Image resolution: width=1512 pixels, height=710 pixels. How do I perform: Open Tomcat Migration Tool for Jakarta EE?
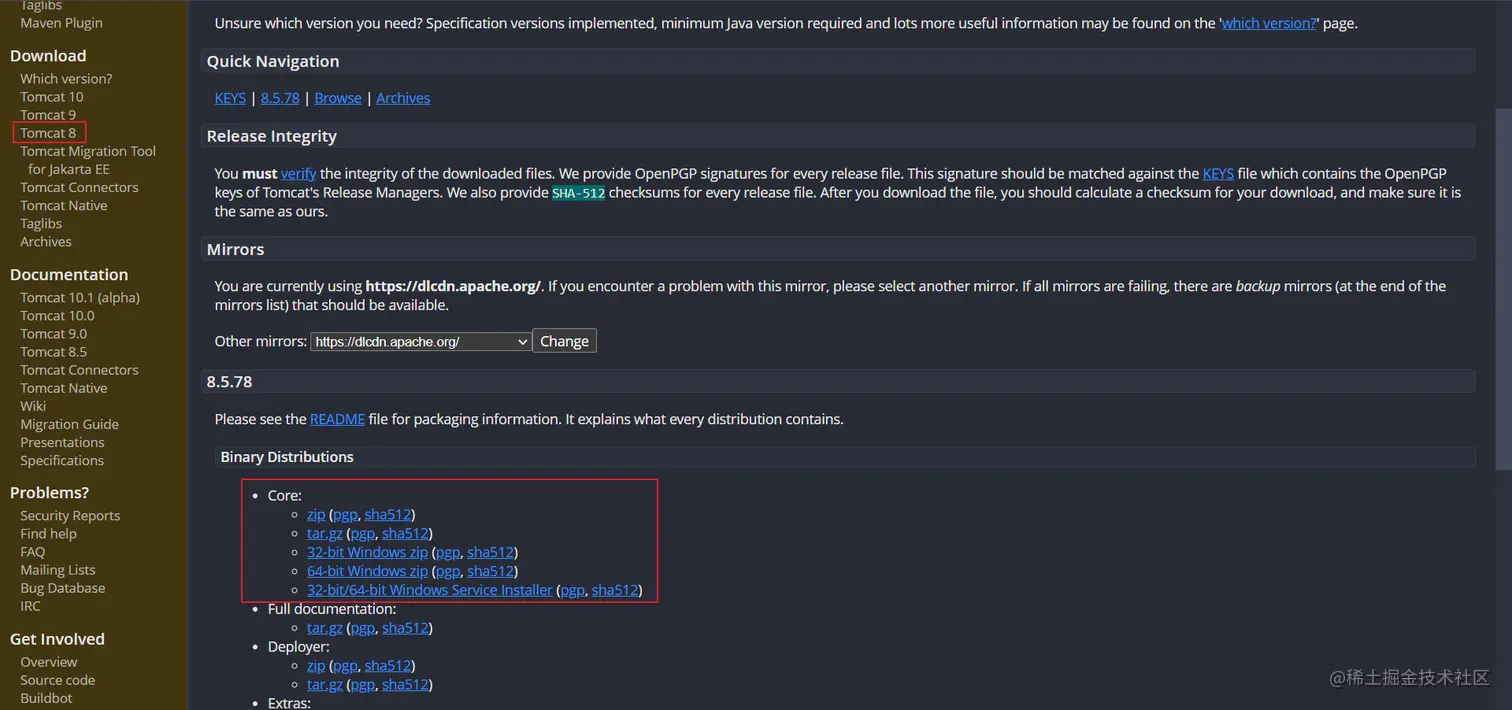88,160
